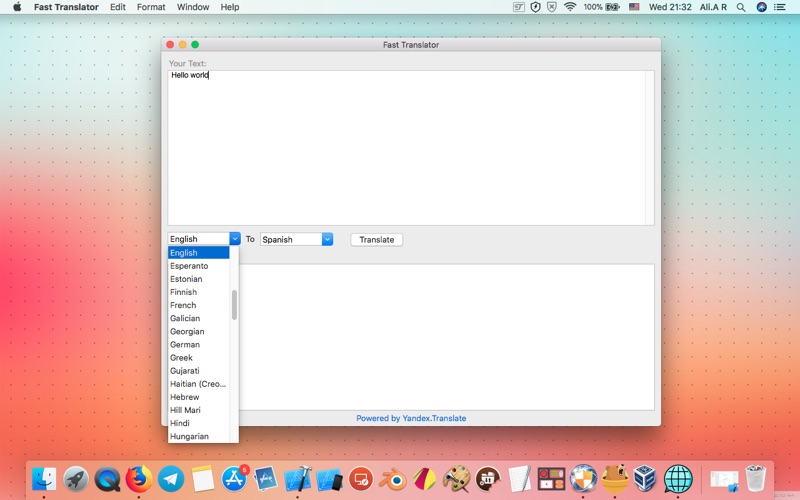Pick Hindi in the language list

tap(198, 423)
